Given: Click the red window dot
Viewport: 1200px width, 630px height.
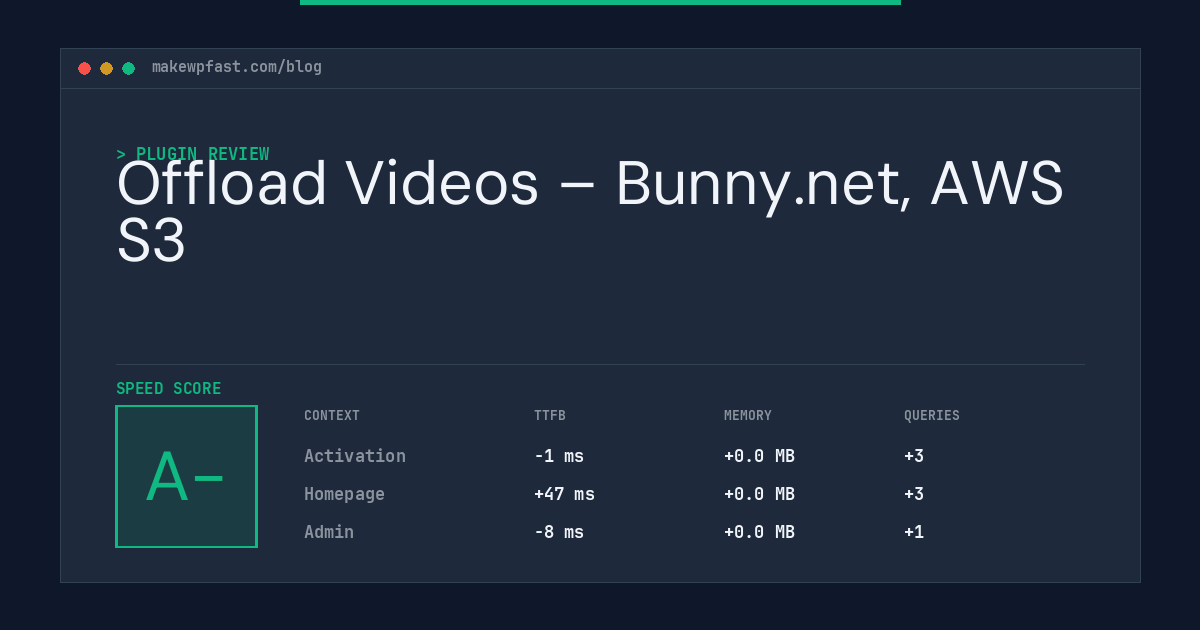Looking at the screenshot, I should pos(84,68).
